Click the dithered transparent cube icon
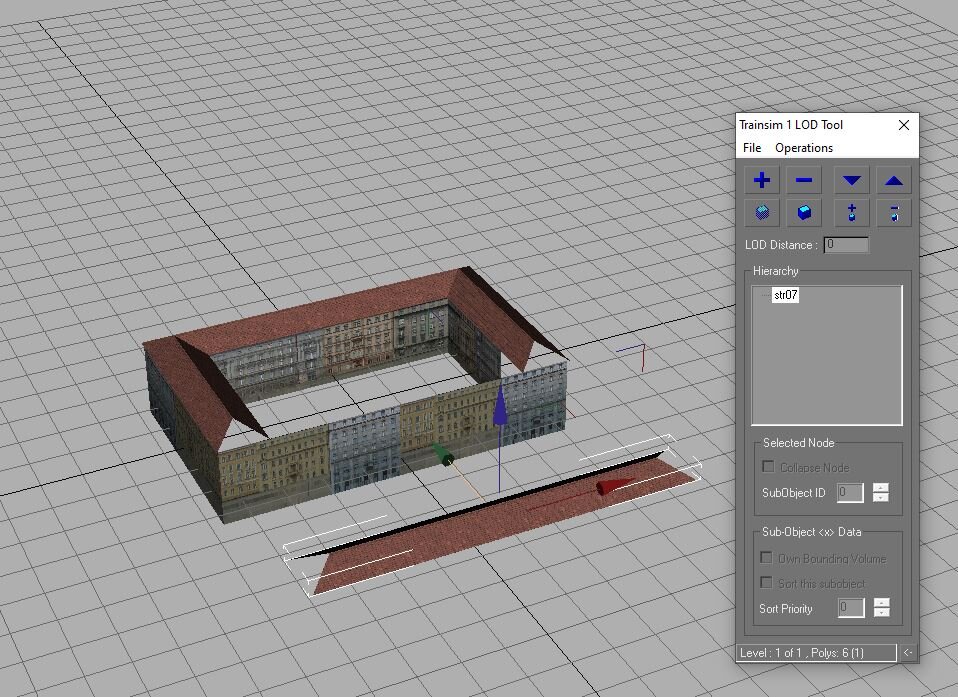Image resolution: width=958 pixels, height=697 pixels. point(762,213)
